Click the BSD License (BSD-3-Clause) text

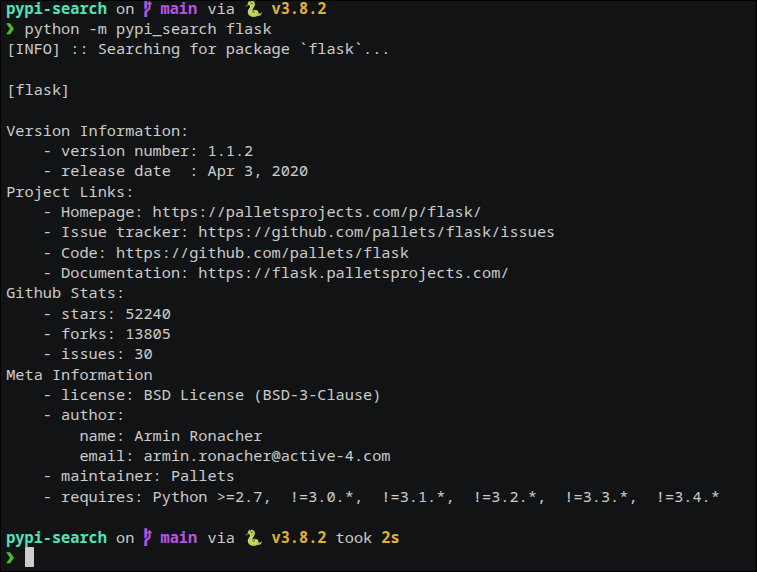[x=262, y=395]
